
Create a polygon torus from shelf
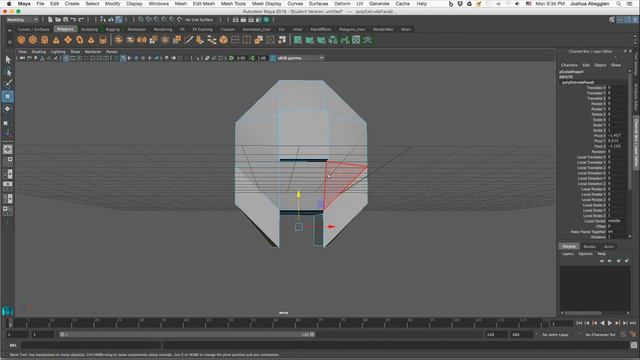(x=80, y=40)
